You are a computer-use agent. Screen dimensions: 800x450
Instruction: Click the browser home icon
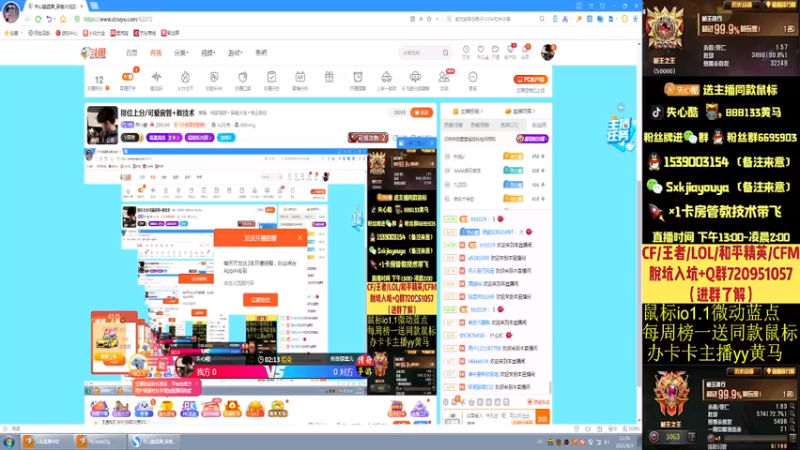click(x=63, y=19)
